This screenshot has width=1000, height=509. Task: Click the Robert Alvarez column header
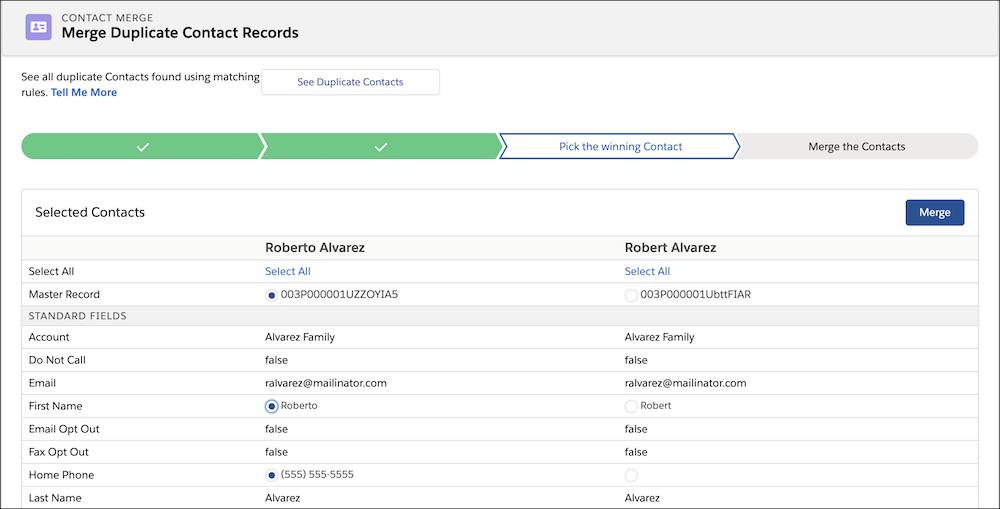click(x=670, y=247)
